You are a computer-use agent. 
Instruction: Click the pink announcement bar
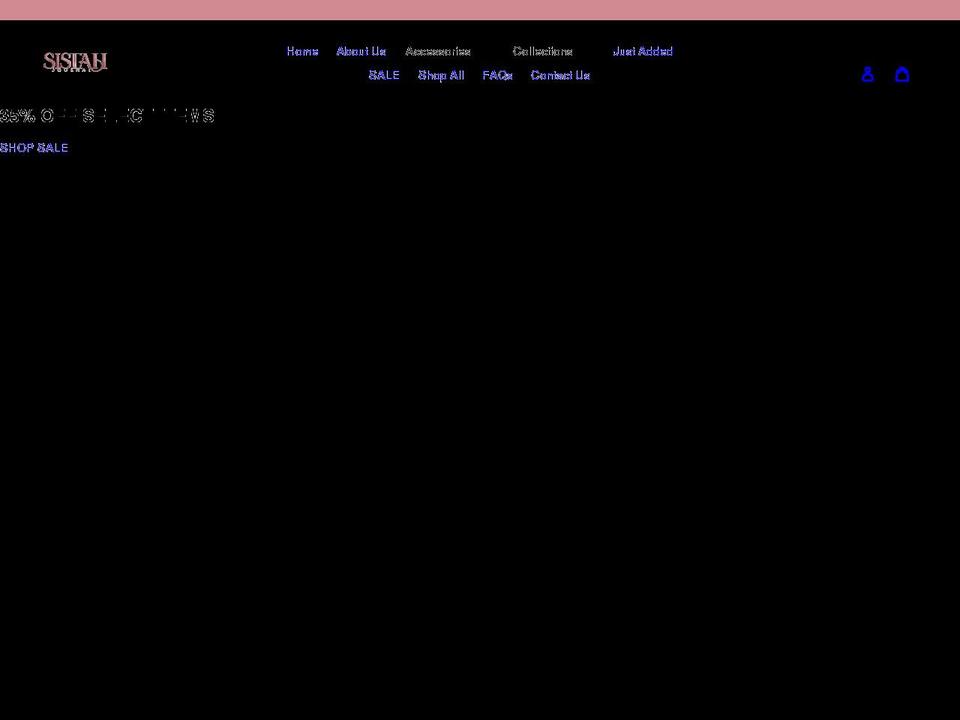[480, 10]
